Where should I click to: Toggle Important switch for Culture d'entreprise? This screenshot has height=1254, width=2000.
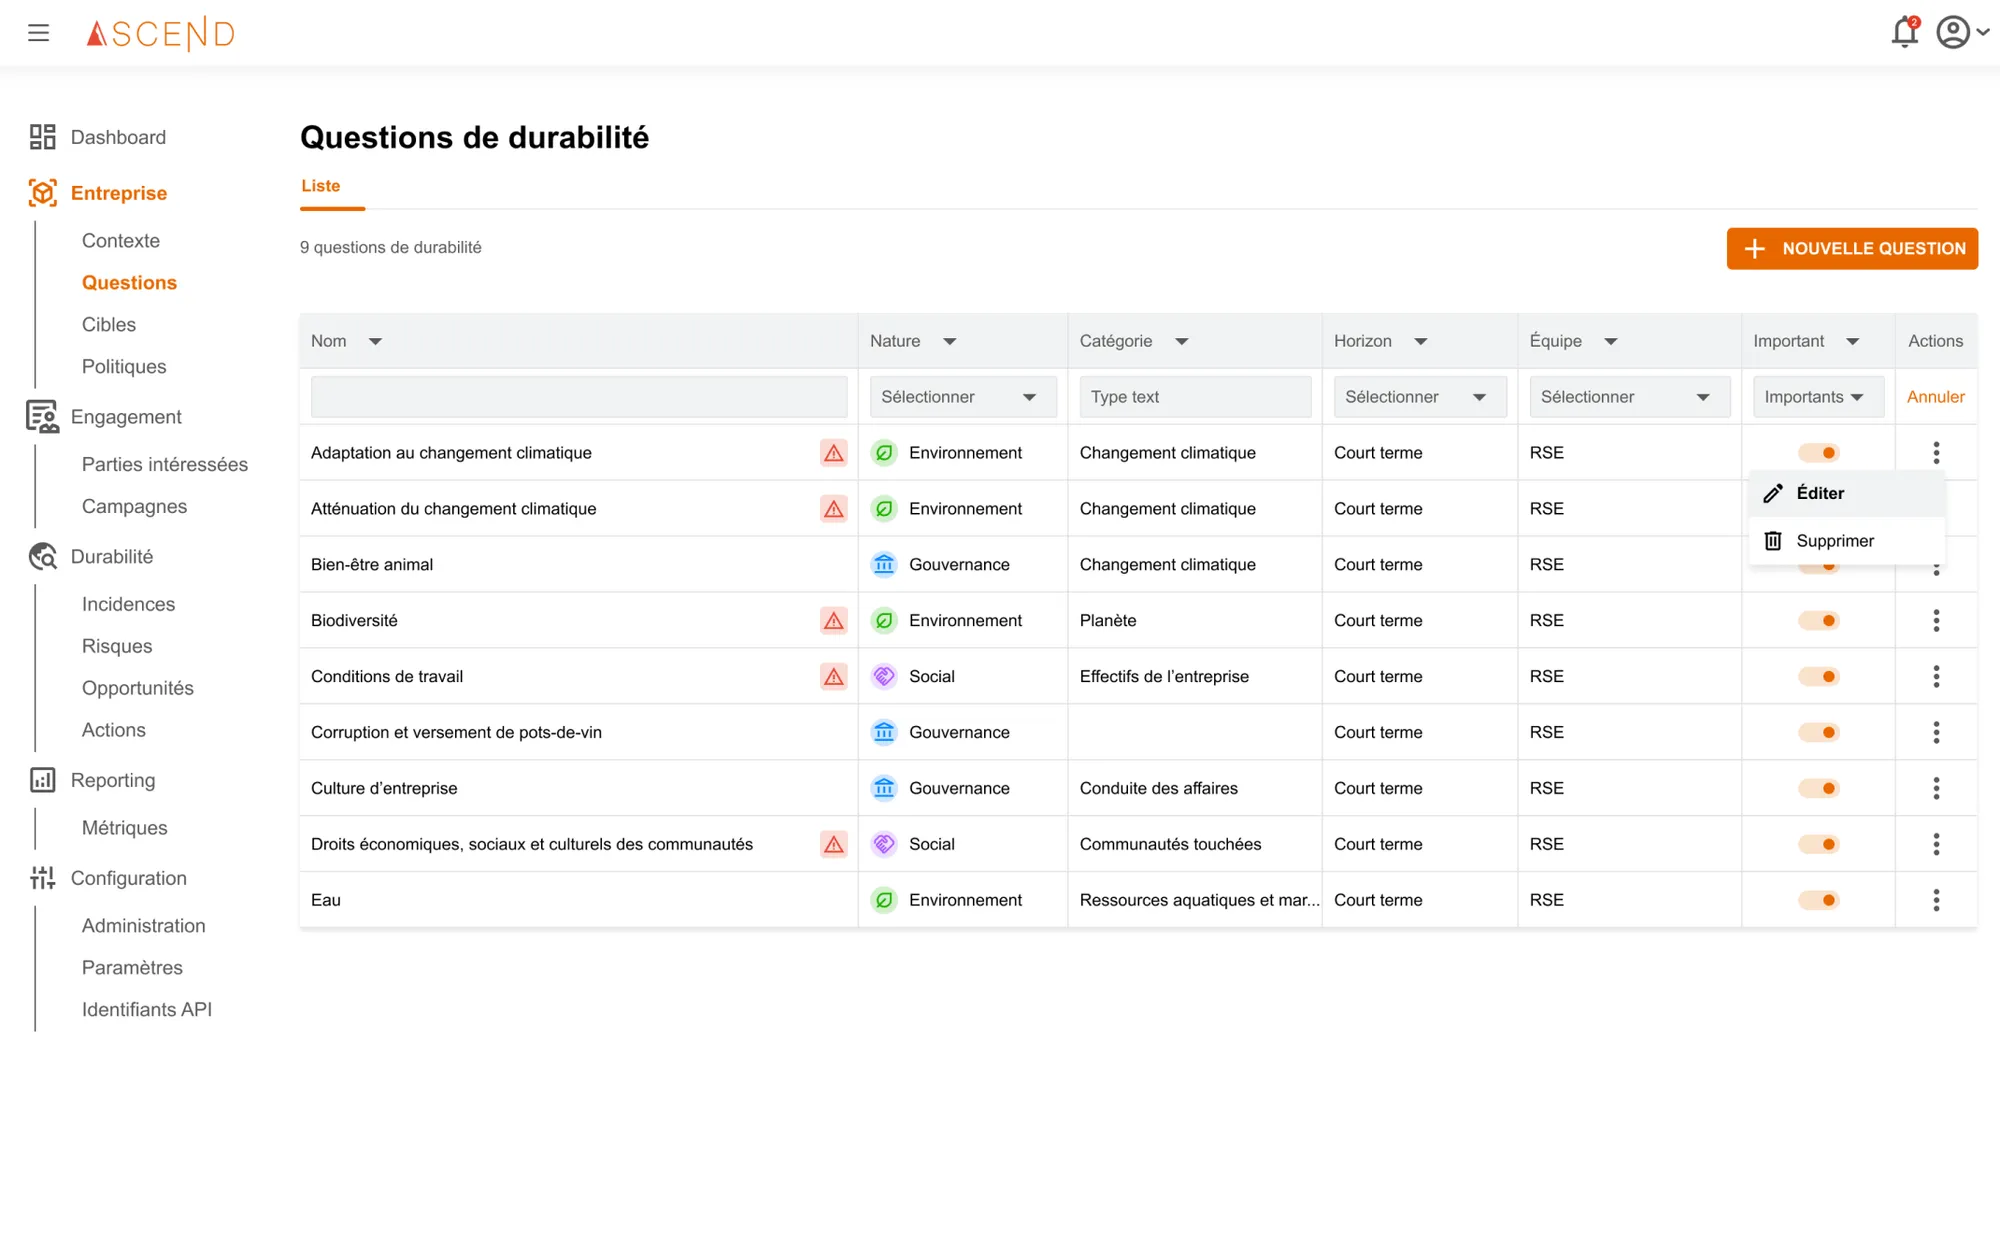point(1818,788)
